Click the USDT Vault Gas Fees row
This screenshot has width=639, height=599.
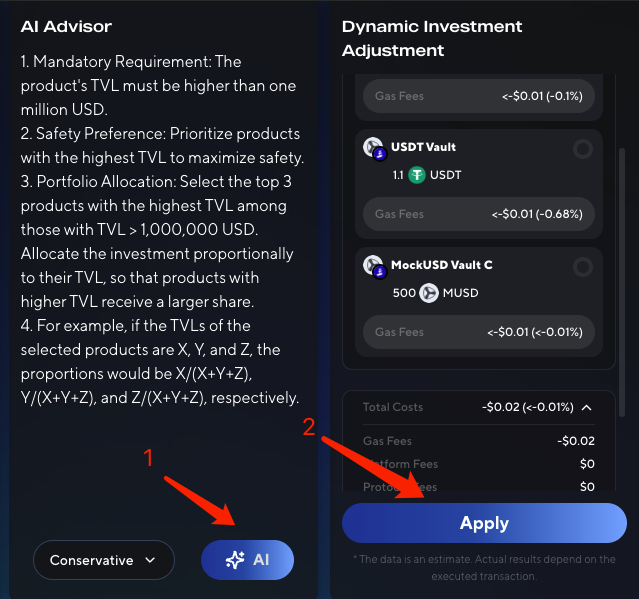479,214
